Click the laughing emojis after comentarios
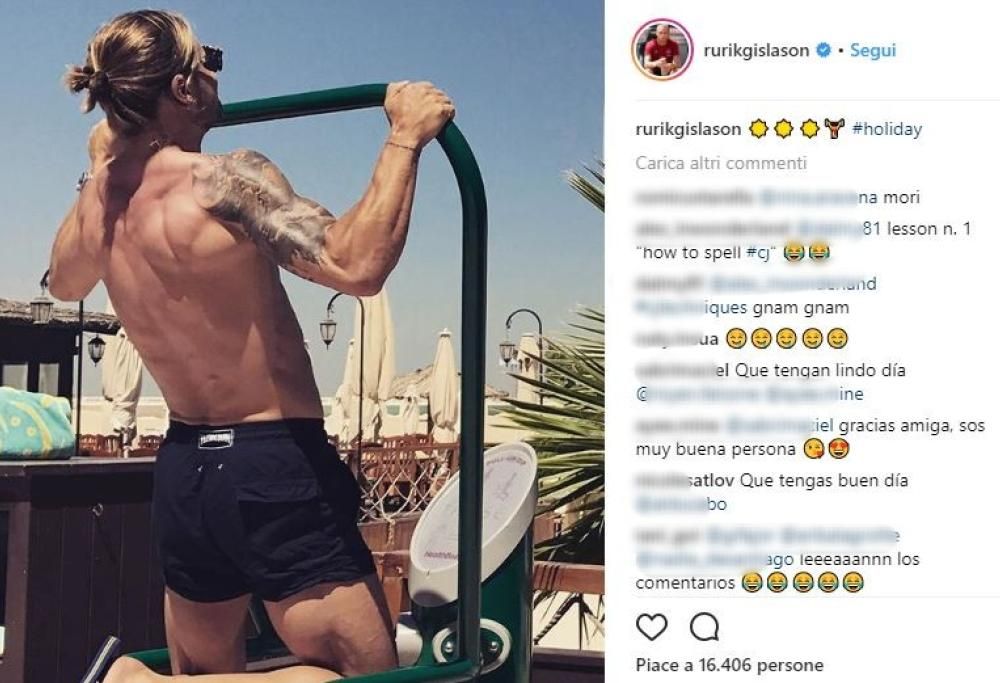The width and height of the screenshot is (1000, 683). click(804, 583)
